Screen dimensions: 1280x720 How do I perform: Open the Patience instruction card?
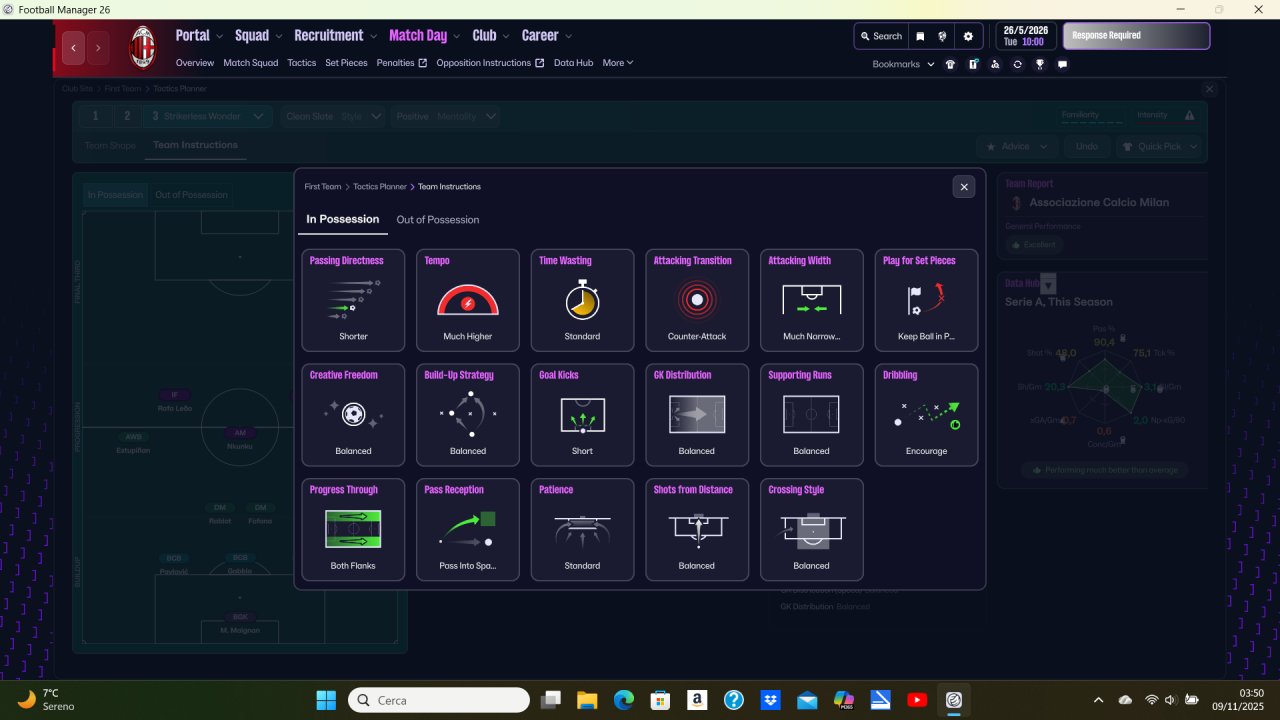[582, 530]
